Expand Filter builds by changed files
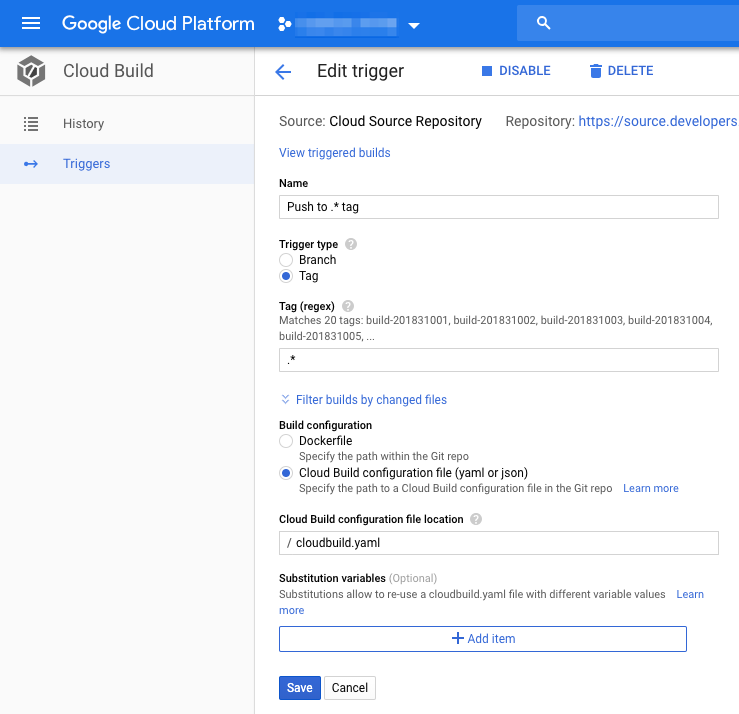Image resolution: width=739 pixels, height=714 pixels. [363, 400]
